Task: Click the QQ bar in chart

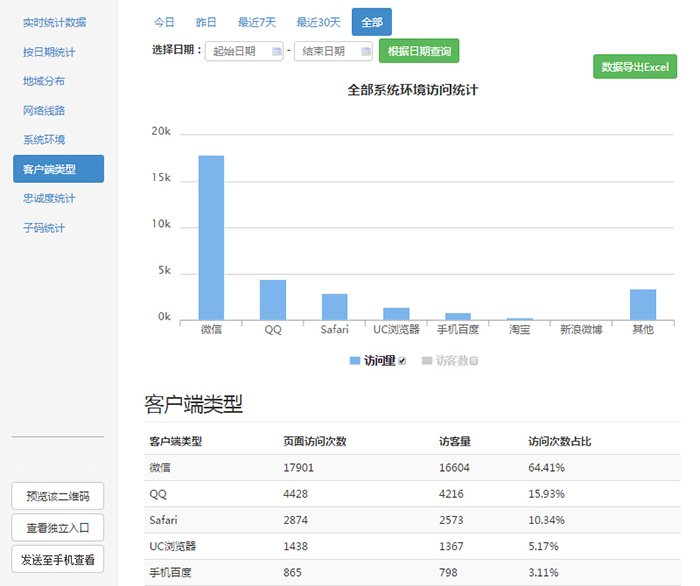Action: click(x=273, y=299)
